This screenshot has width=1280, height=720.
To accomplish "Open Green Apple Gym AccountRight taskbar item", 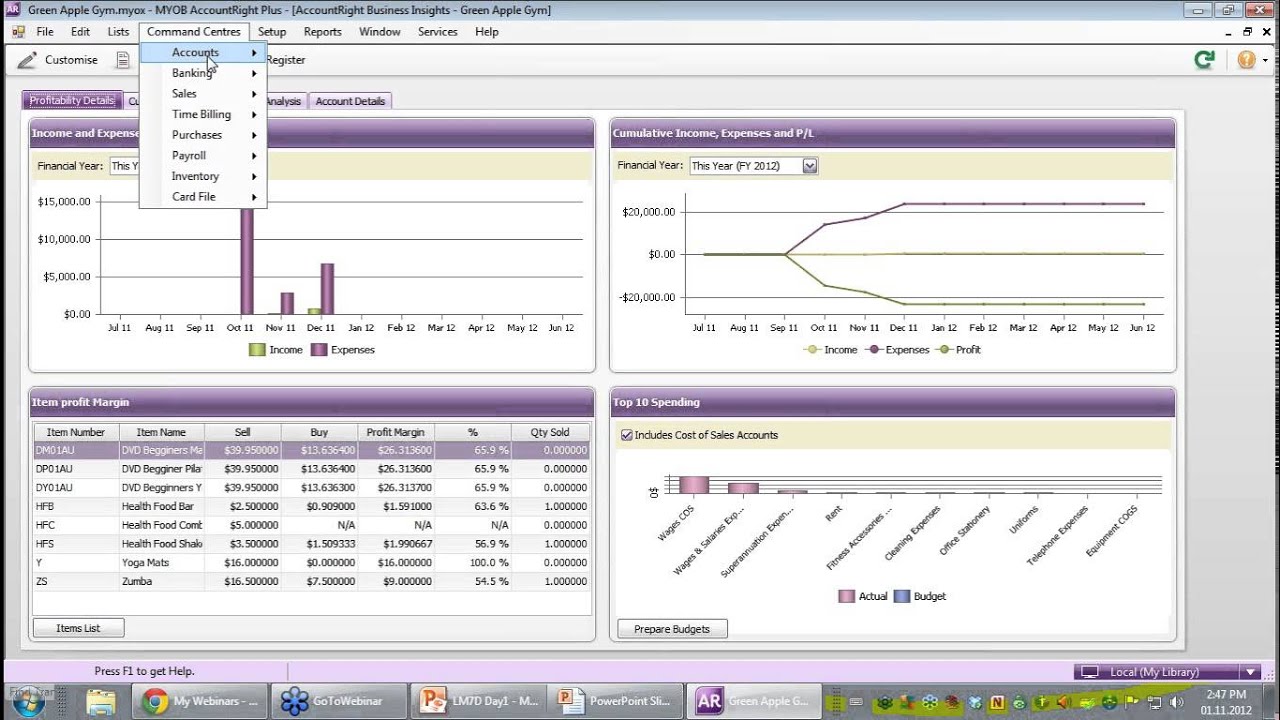I will pos(756,701).
